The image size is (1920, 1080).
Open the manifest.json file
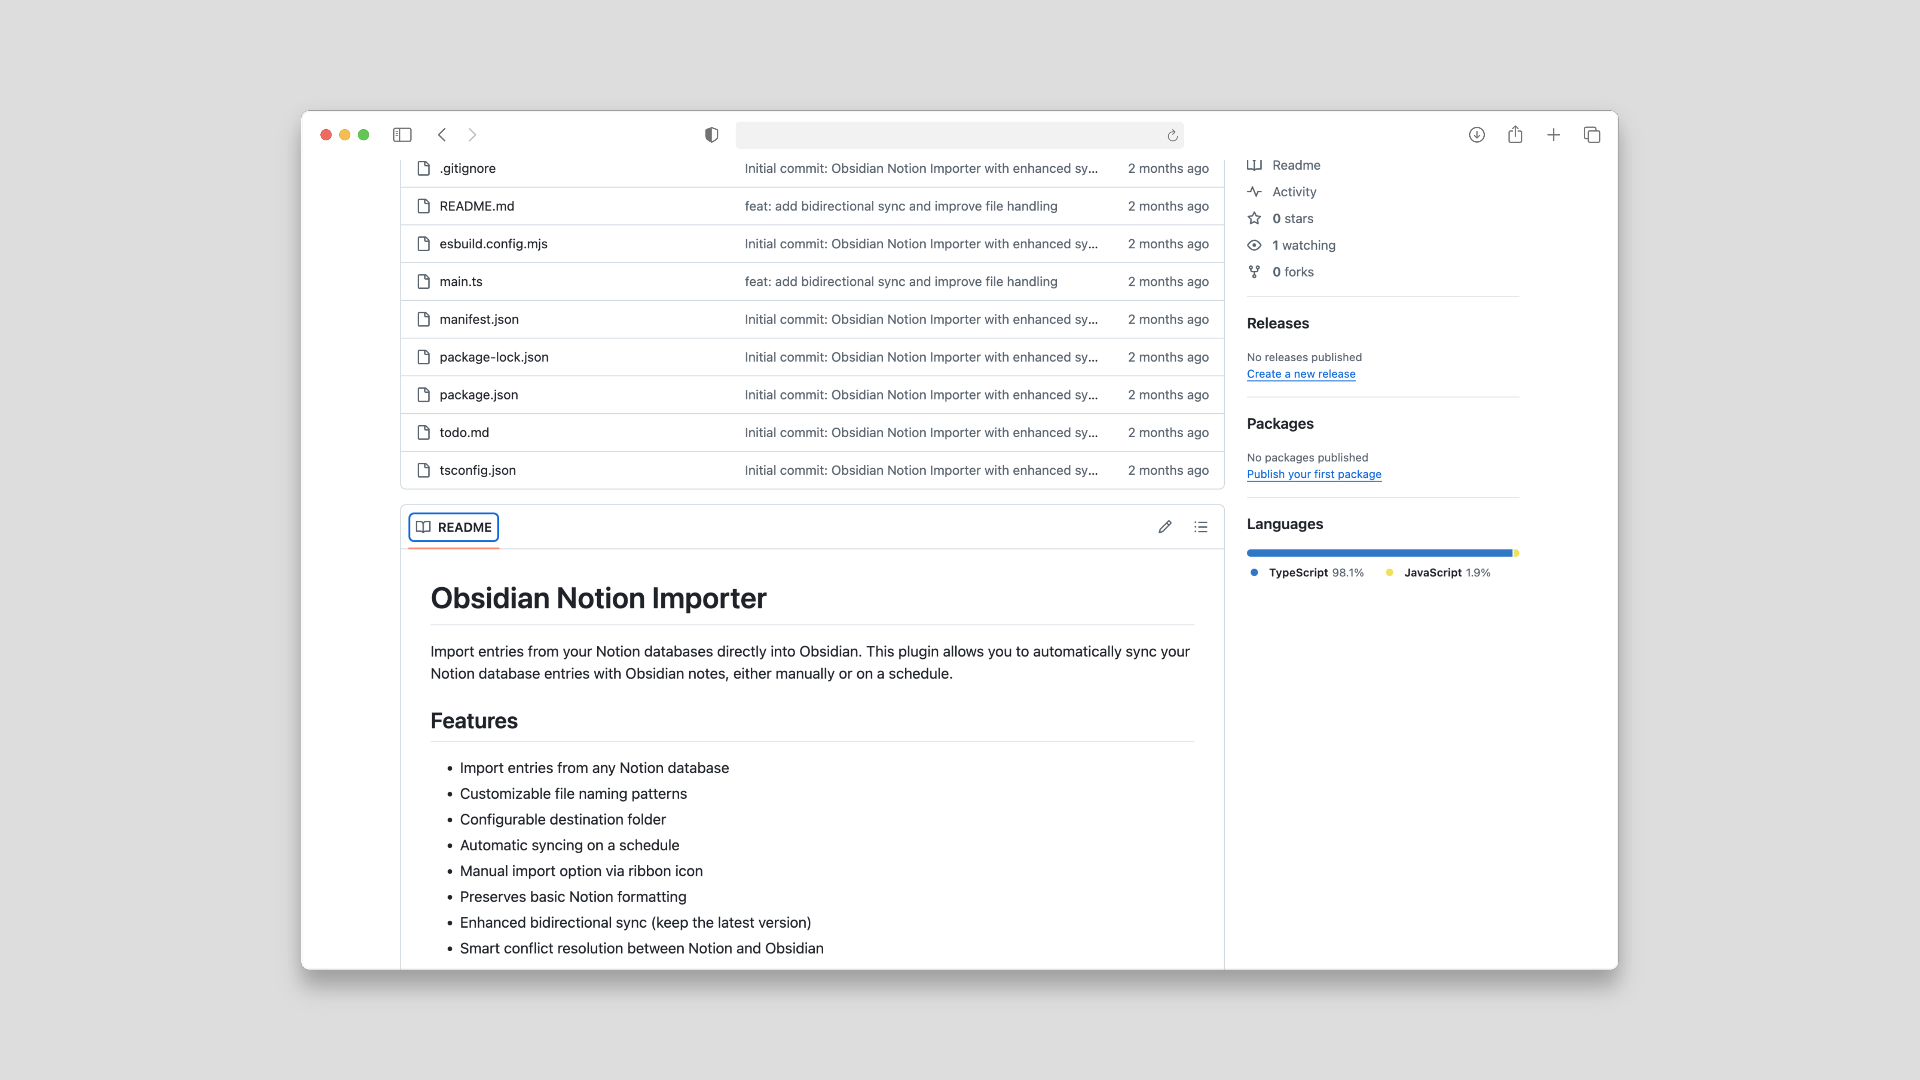pyautogui.click(x=479, y=320)
